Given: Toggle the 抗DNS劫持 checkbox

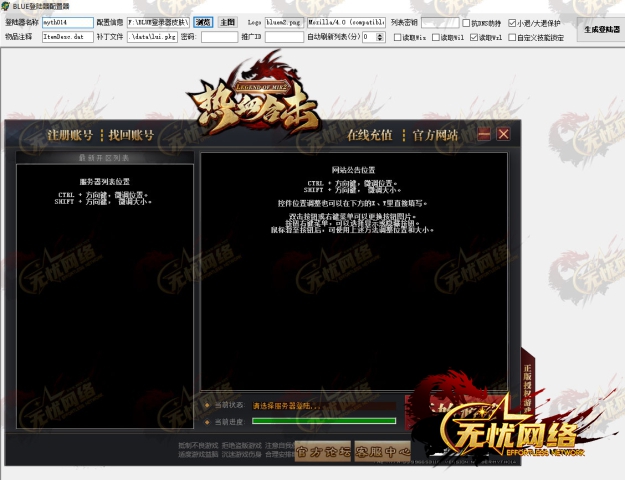Looking at the screenshot, I should tap(466, 23).
